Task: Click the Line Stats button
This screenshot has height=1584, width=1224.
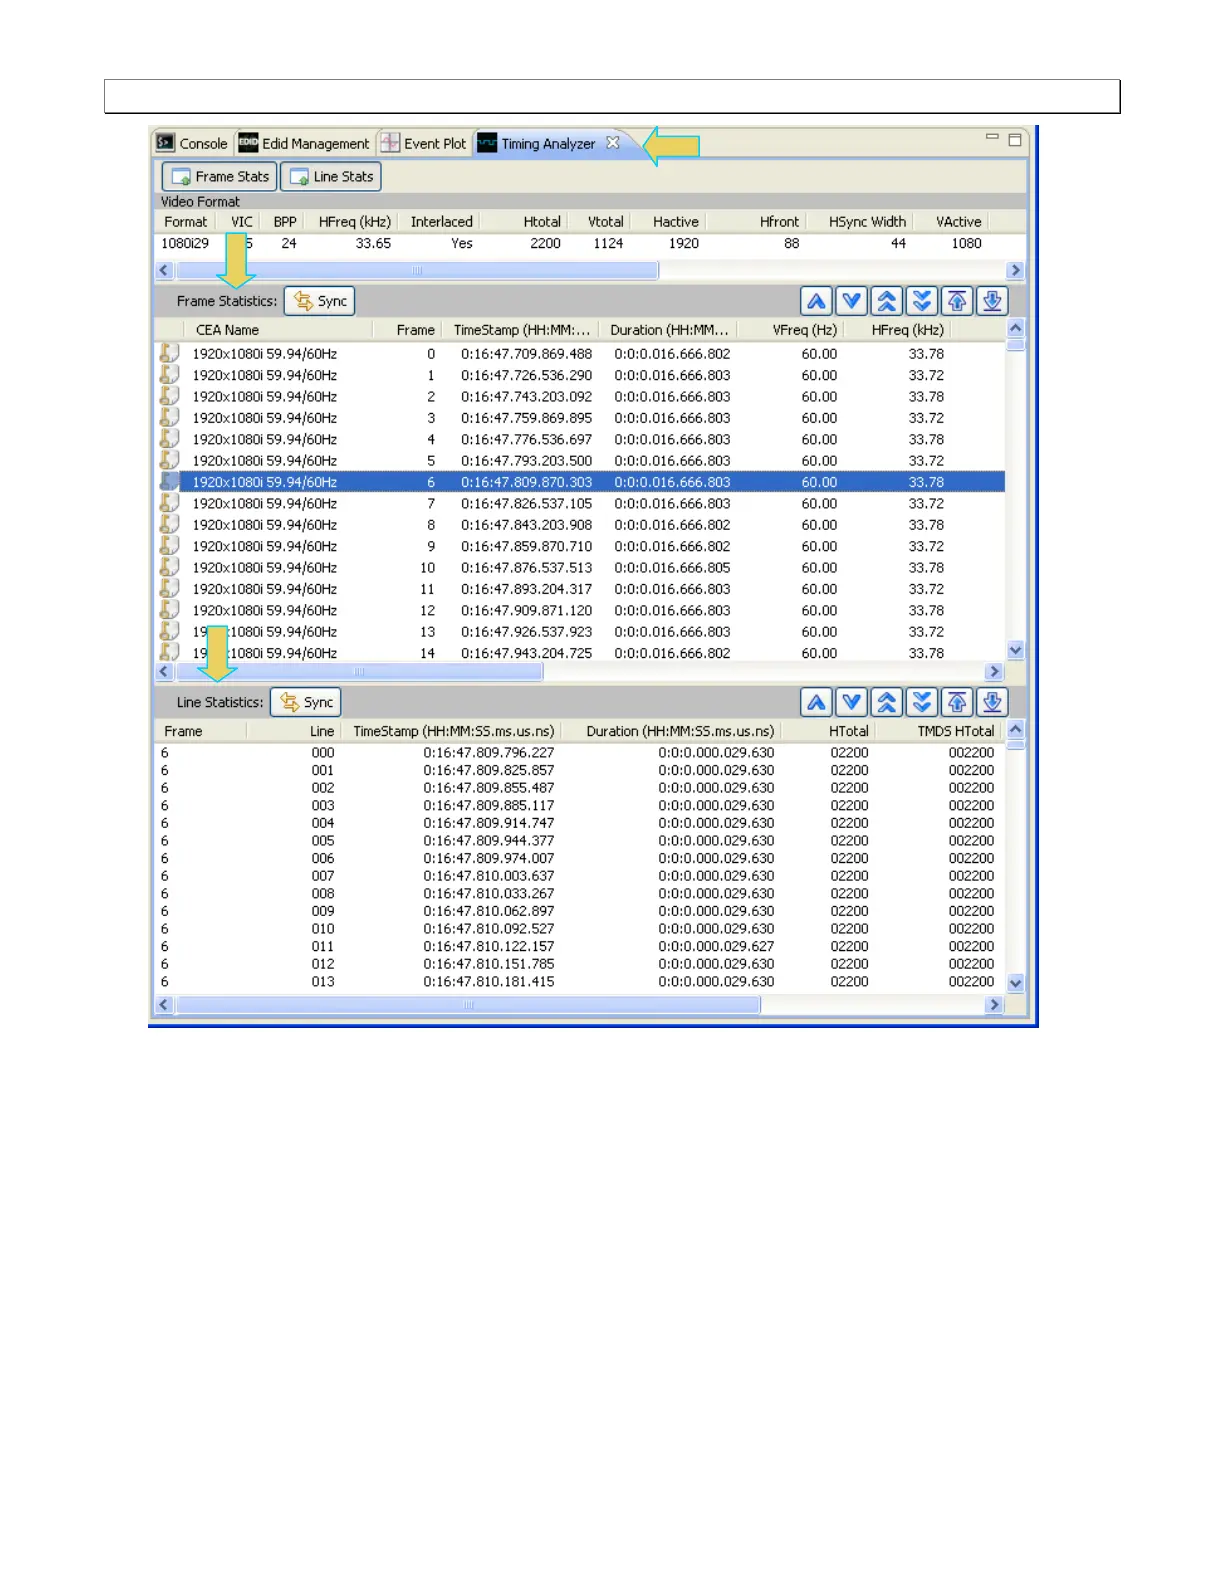Action: 331,176
